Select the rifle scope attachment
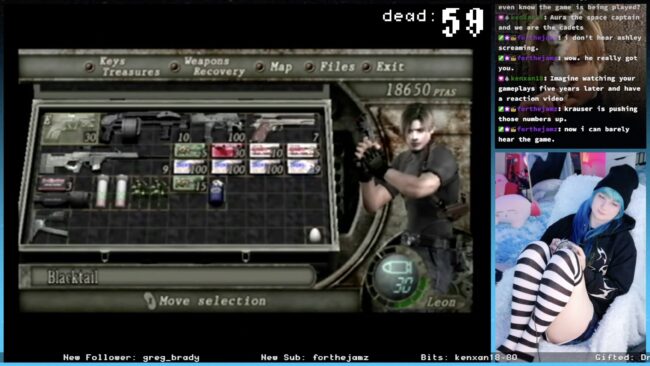Viewport: 650px width, 366px height. 61,200
